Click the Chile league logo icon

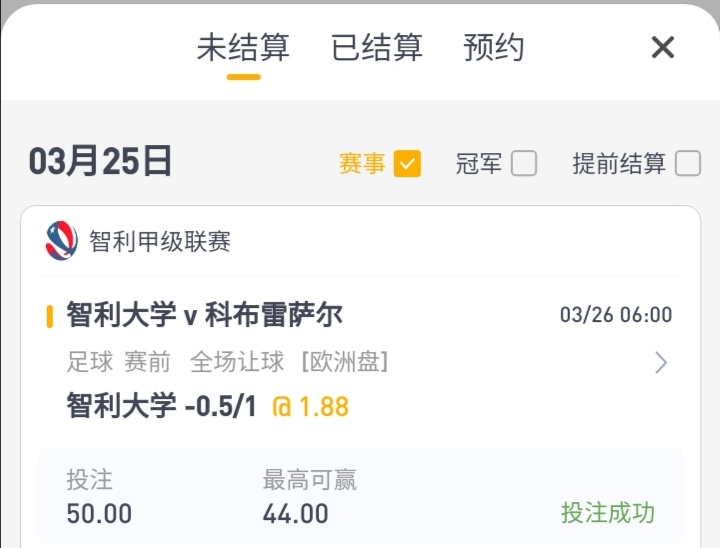[62, 241]
